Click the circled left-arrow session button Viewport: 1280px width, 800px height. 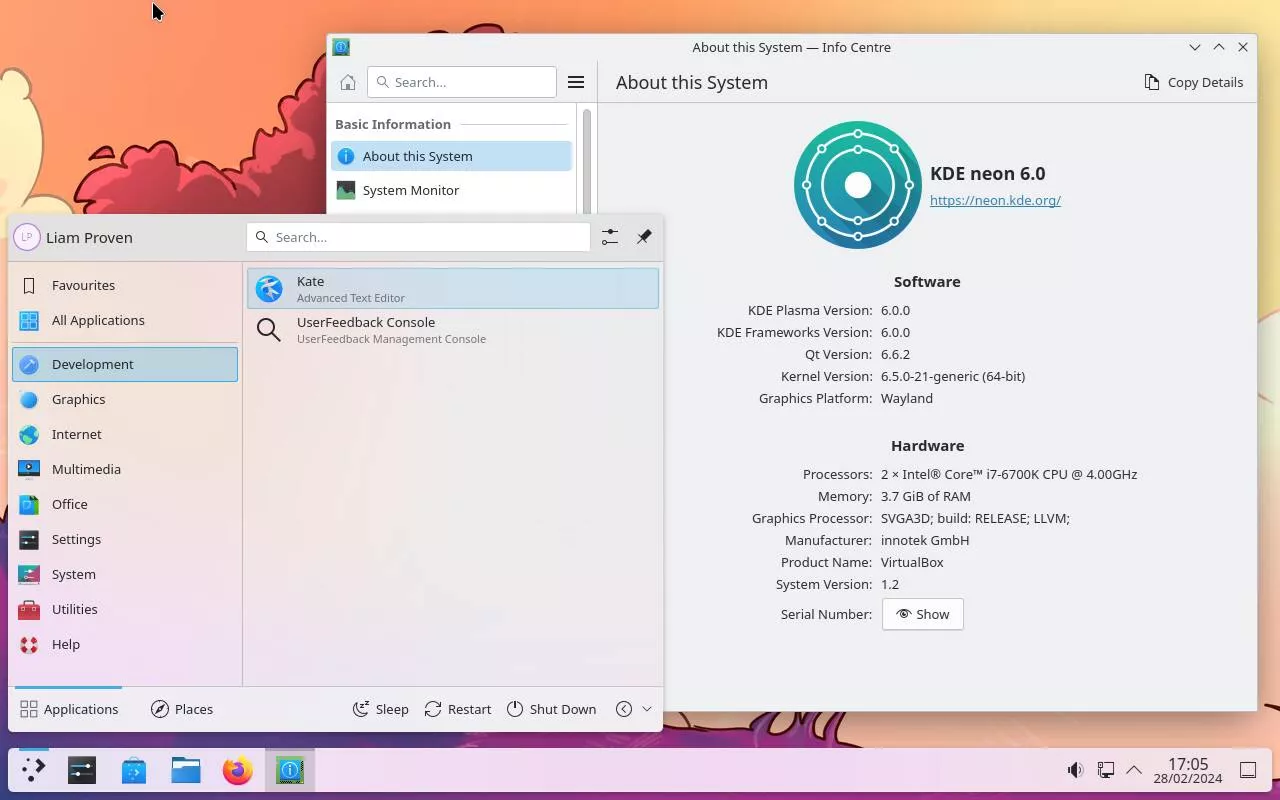[624, 709]
